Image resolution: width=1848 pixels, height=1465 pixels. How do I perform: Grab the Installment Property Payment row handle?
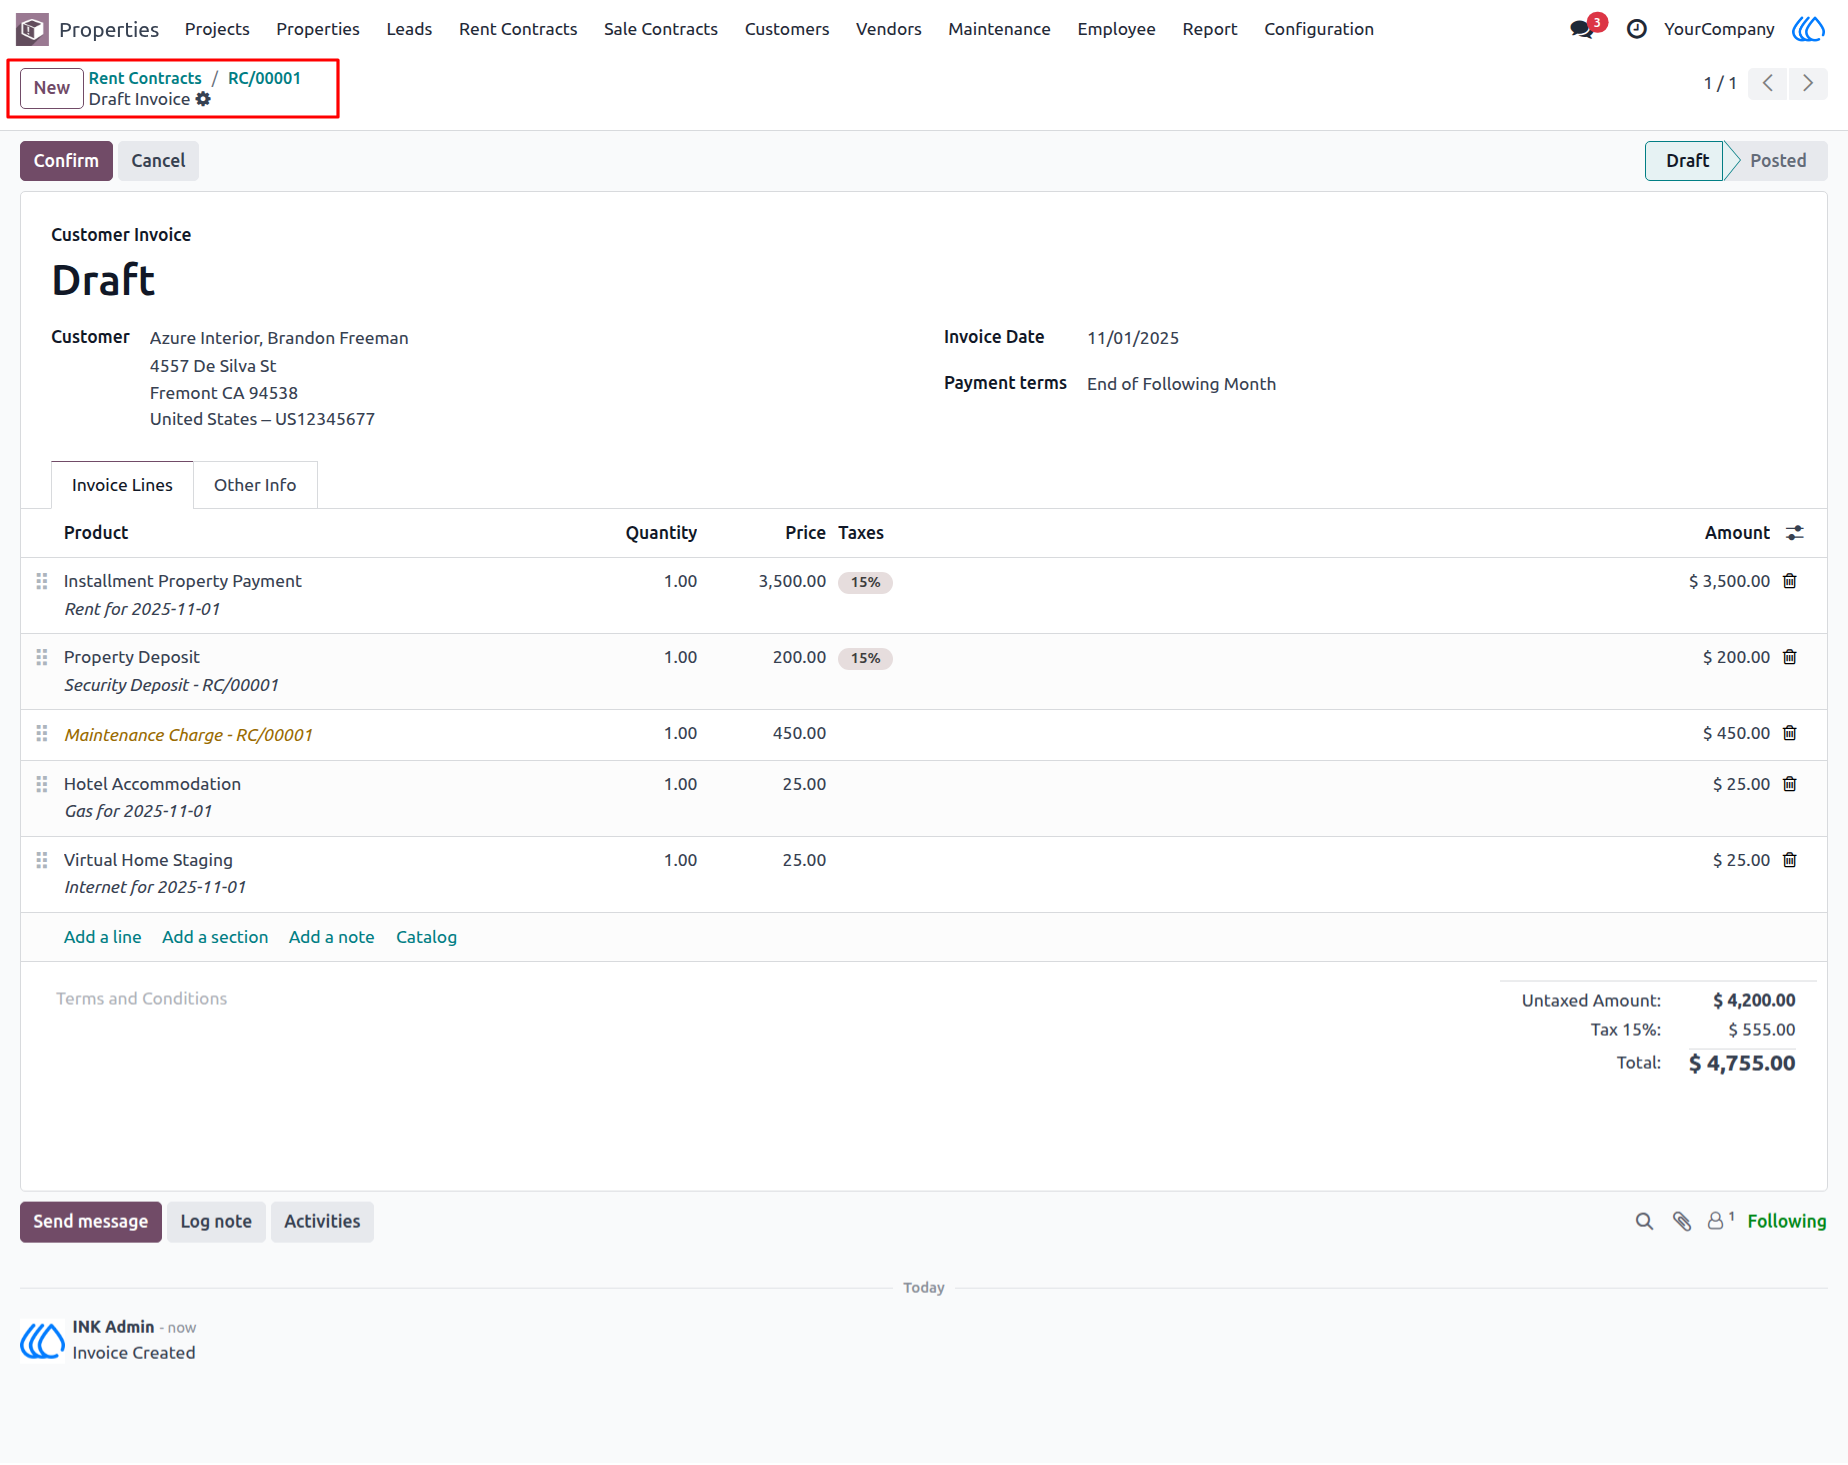tap(42, 581)
